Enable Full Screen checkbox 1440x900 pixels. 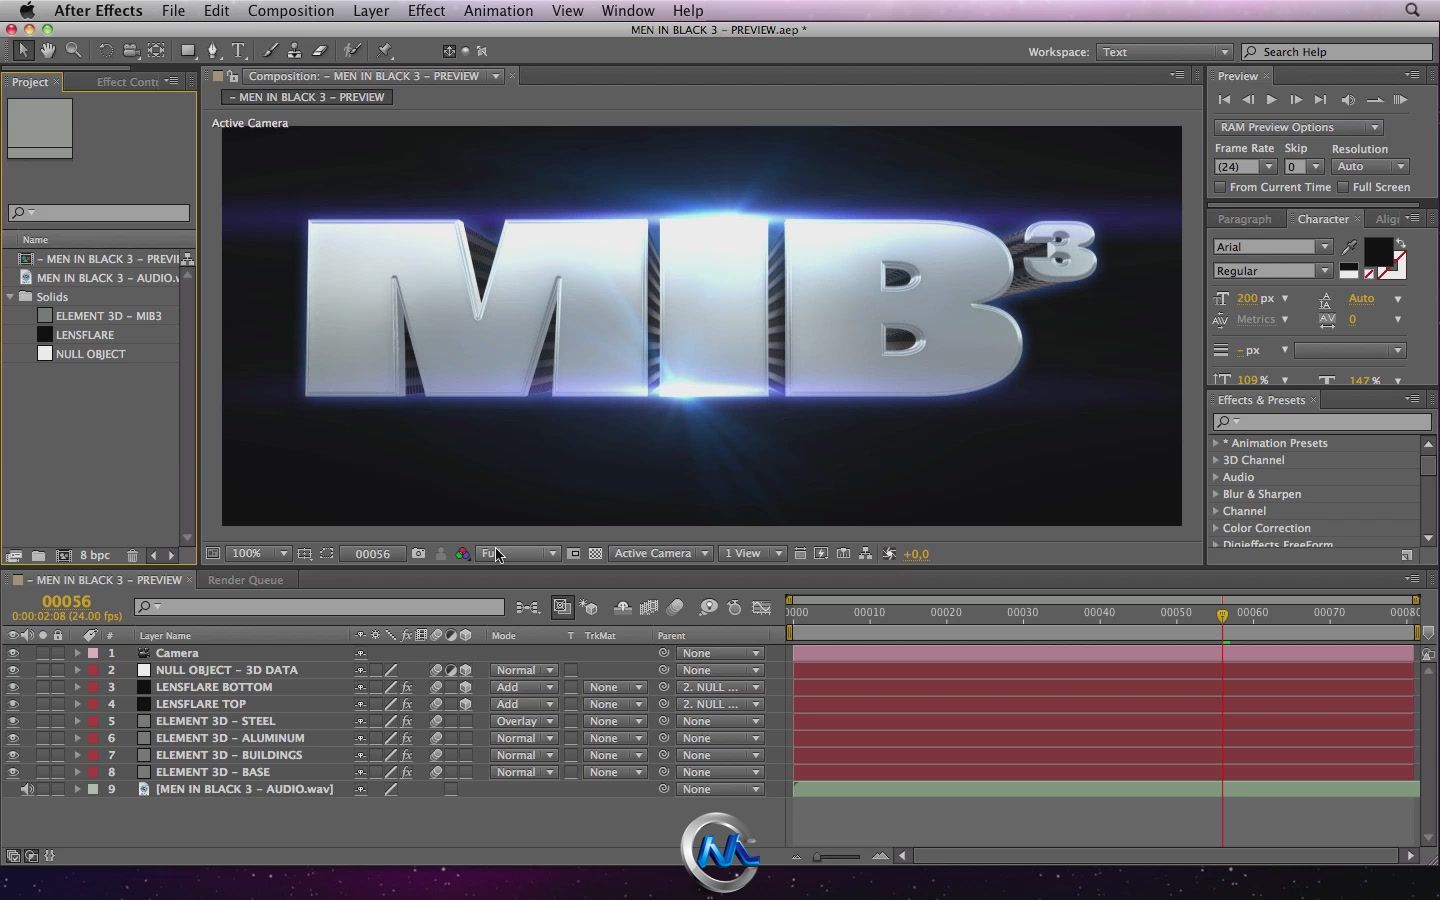(x=1343, y=187)
